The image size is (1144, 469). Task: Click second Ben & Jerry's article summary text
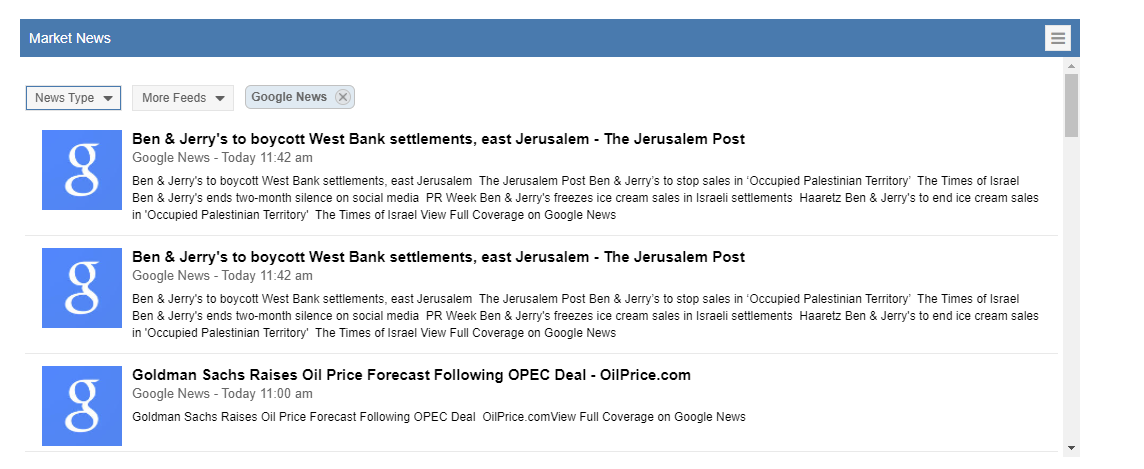coord(585,316)
